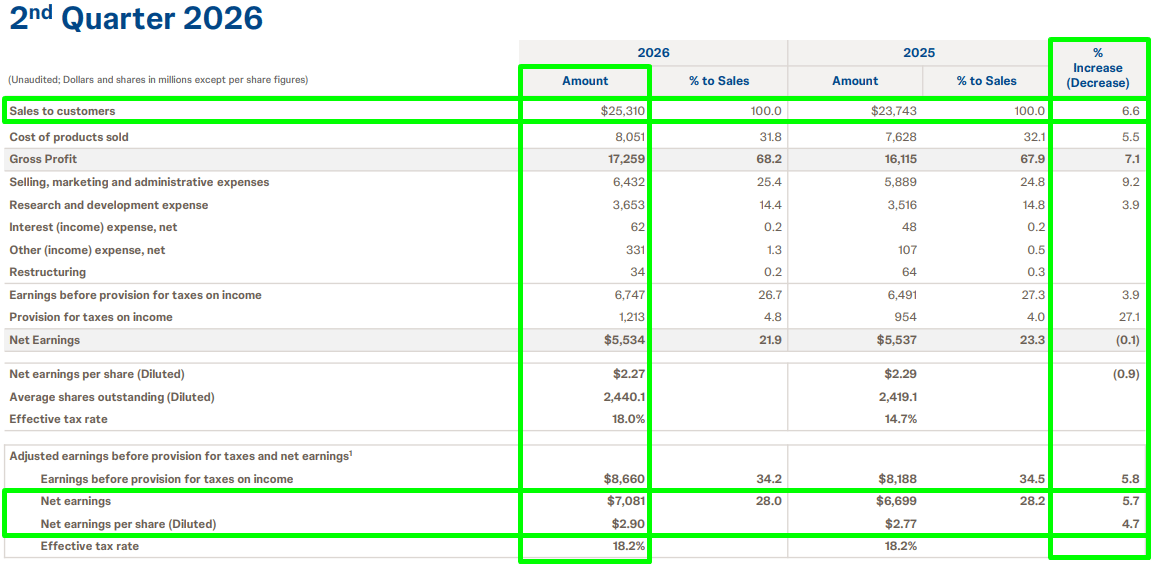Click the 'Cost of products sold' label
The width and height of the screenshot is (1170, 573).
(69, 137)
